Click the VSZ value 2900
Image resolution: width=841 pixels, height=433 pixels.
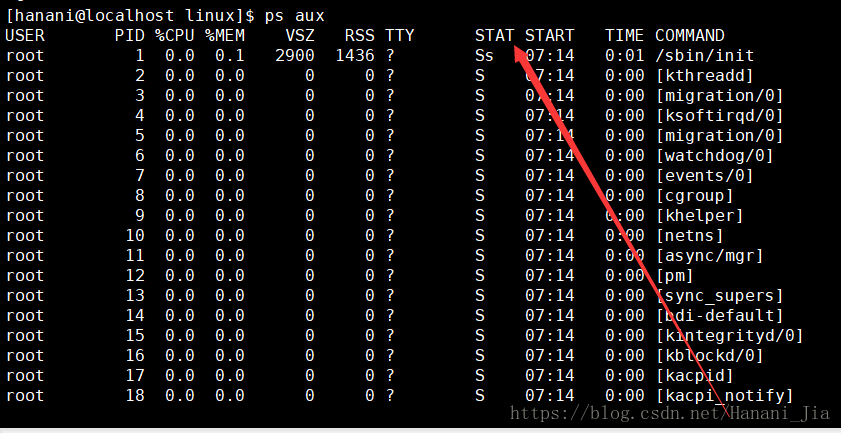click(x=295, y=56)
